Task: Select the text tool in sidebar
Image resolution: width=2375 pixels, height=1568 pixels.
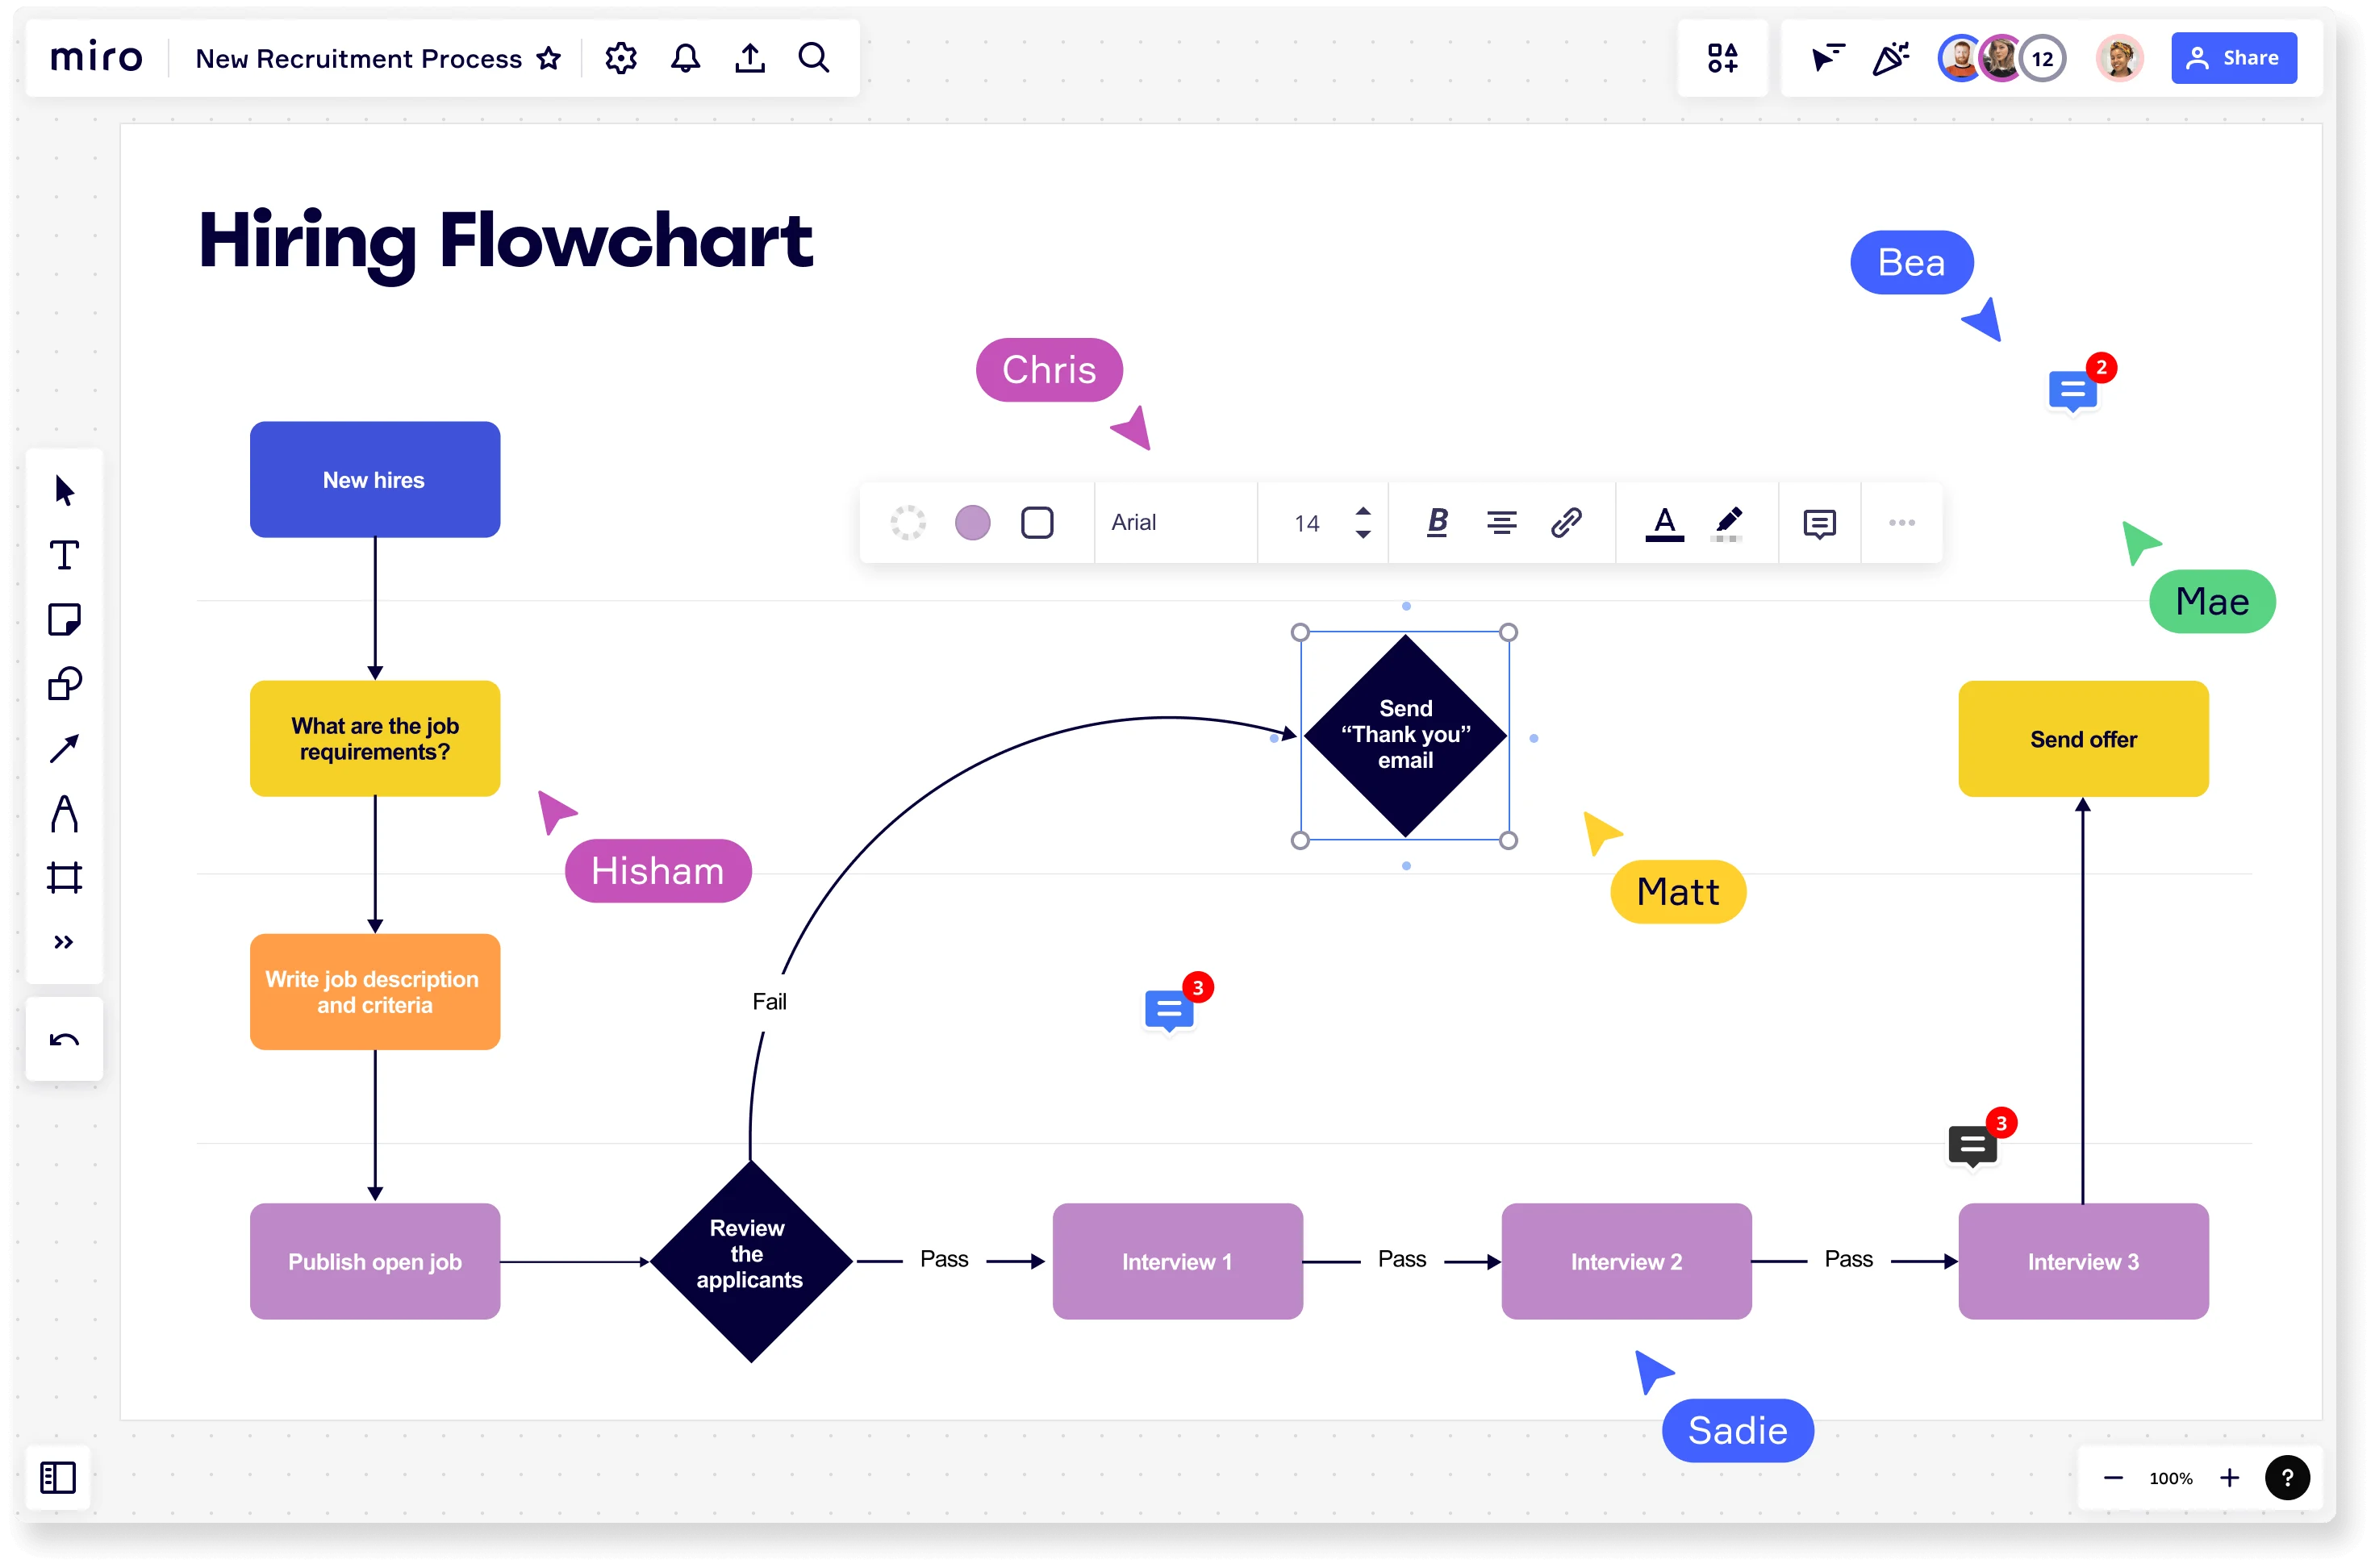Action: coord(65,555)
